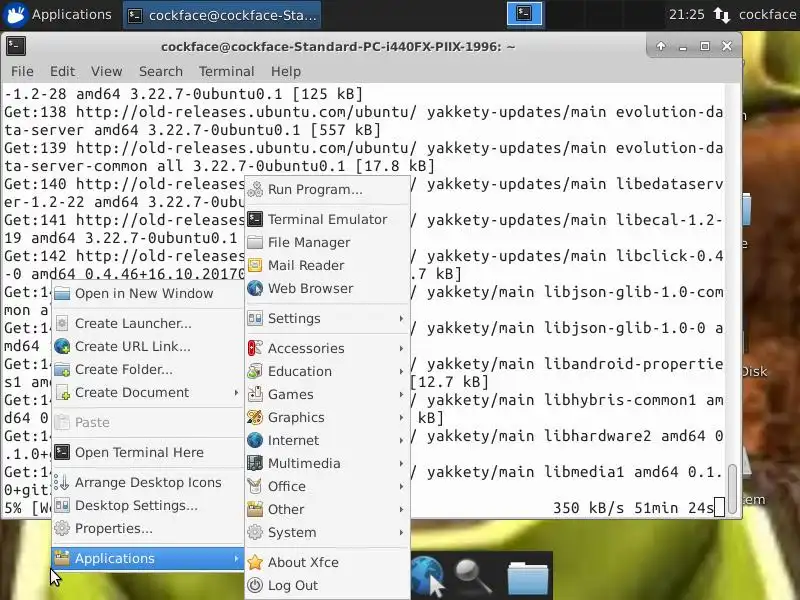Click the terminal window icon in titlebar
The width and height of the screenshot is (800, 600).
point(16,46)
